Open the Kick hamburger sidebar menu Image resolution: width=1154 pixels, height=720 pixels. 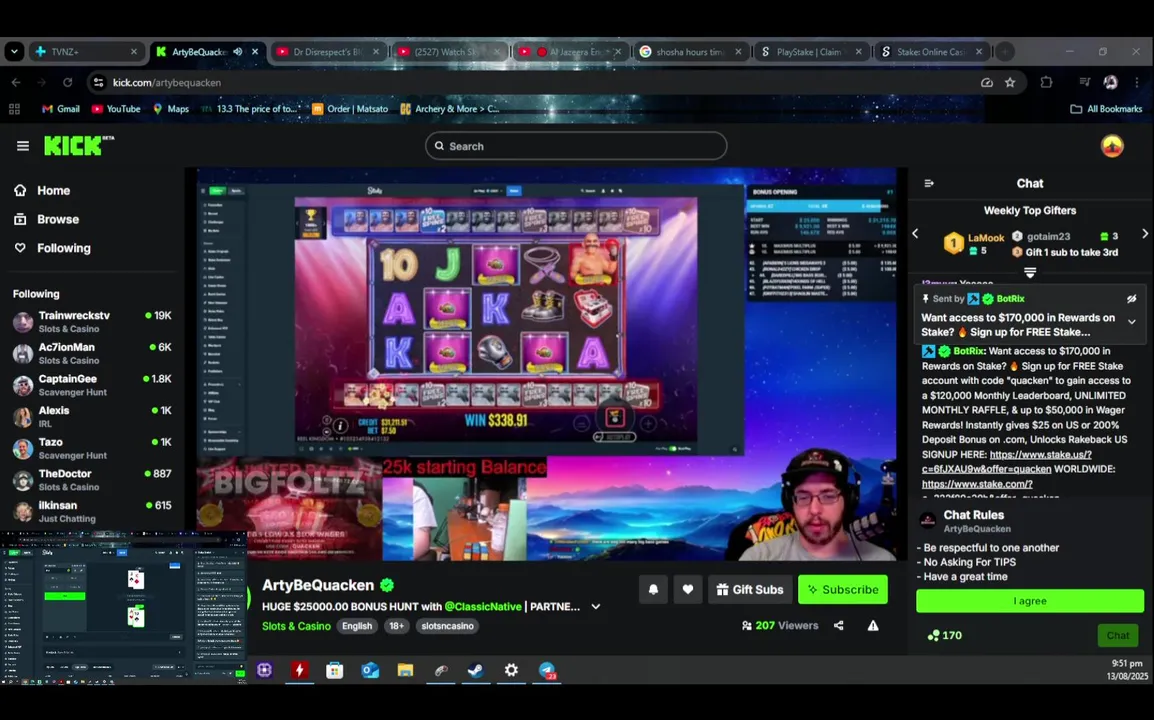pos(23,146)
